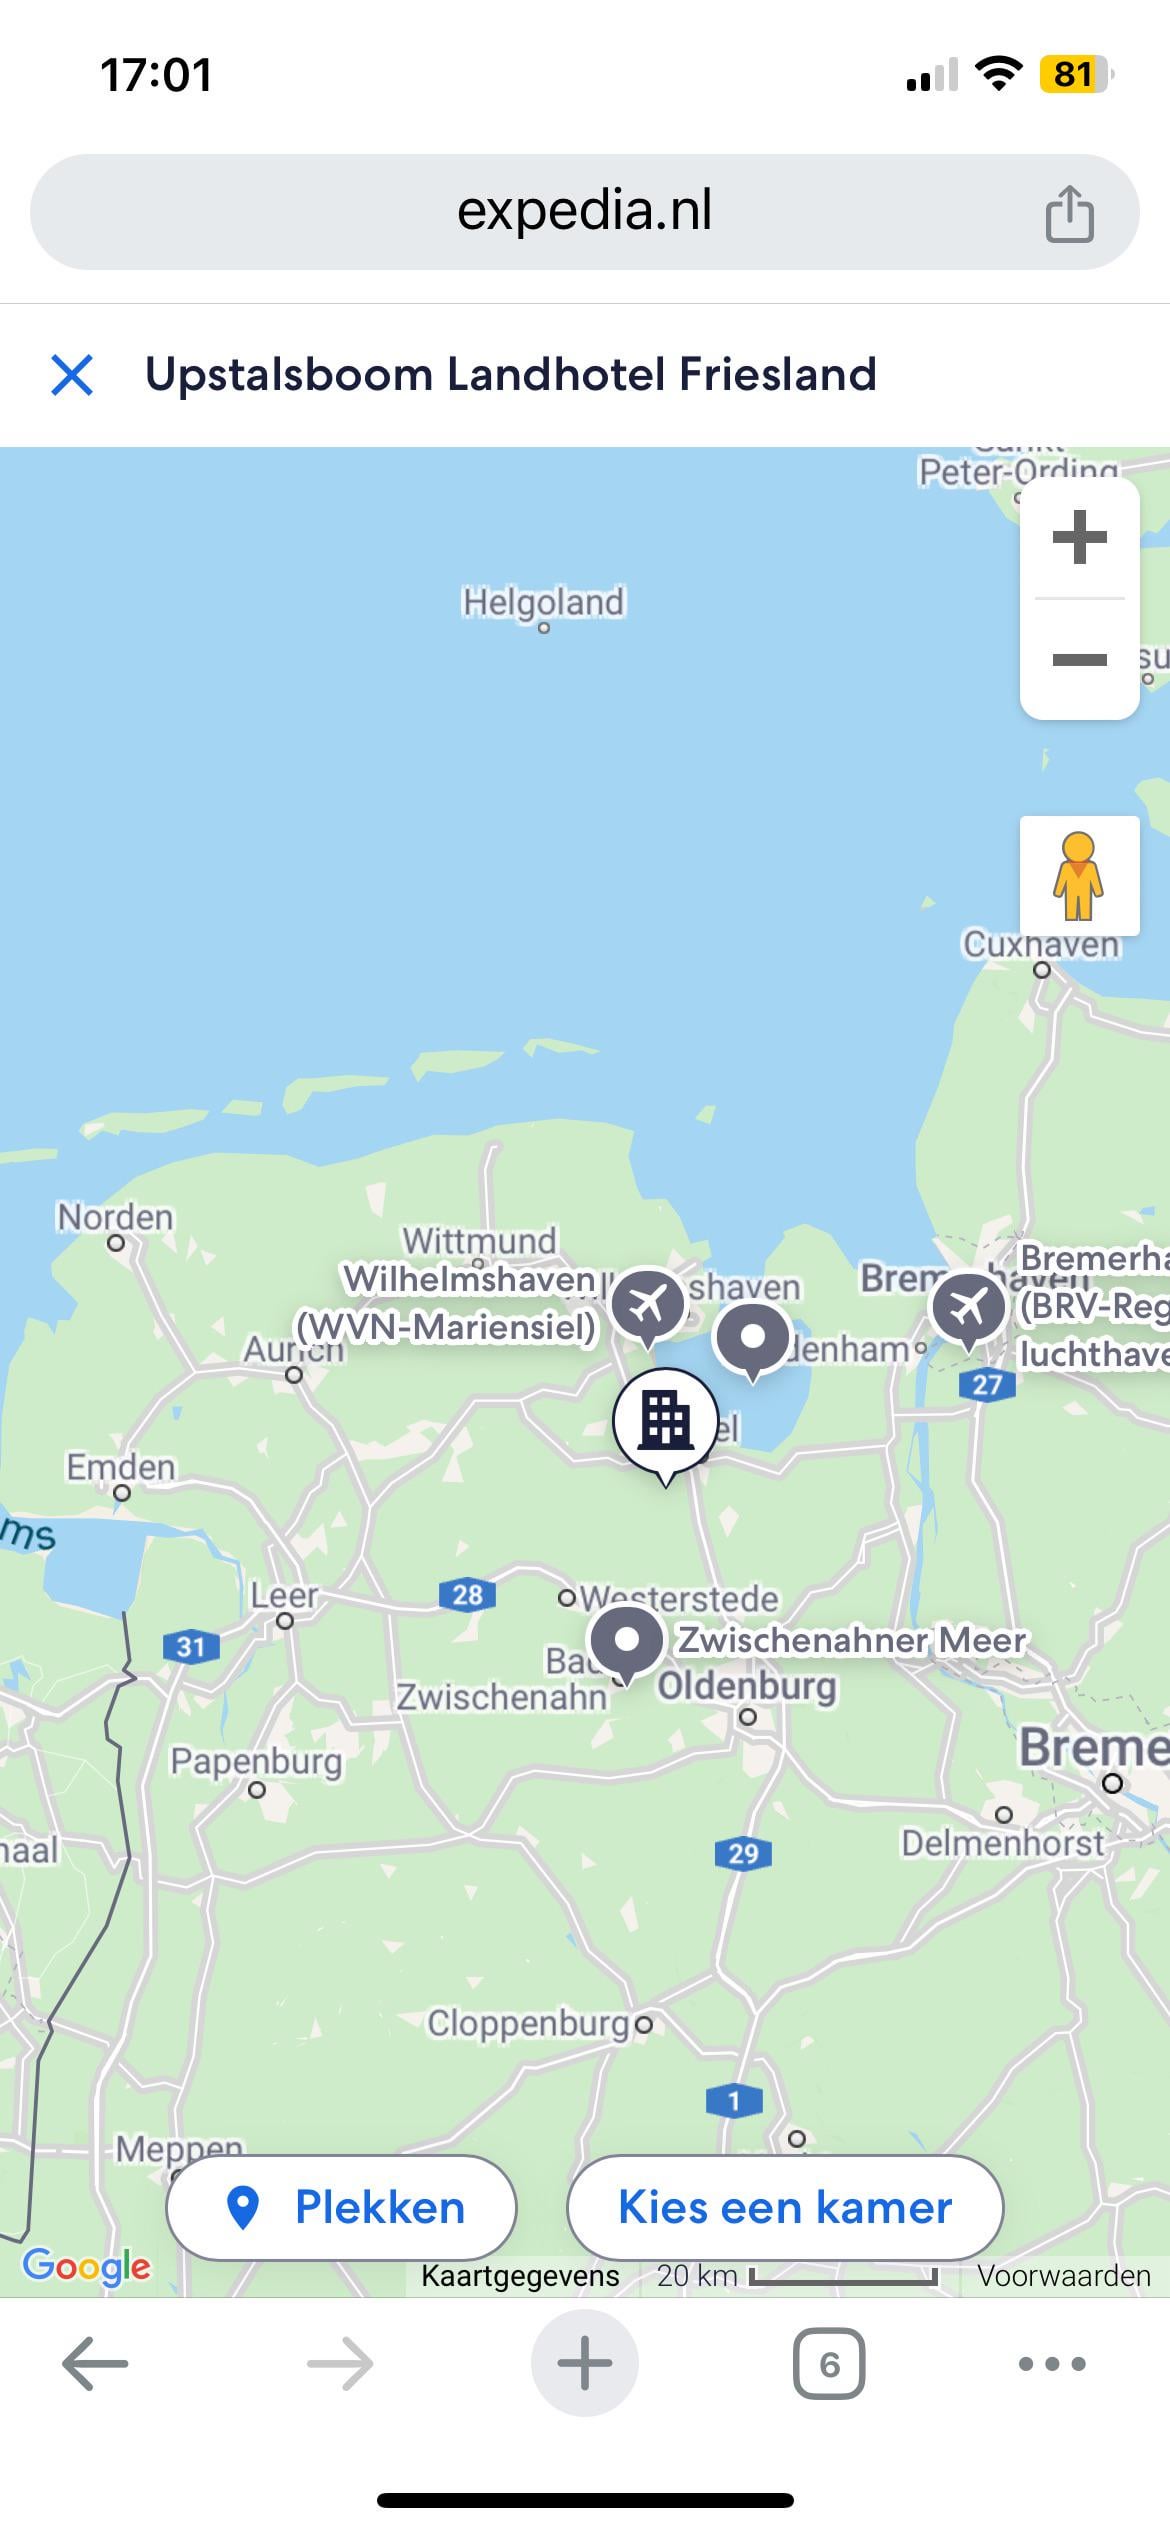Open the Google logo link
This screenshot has width=1170, height=2532.
87,2267
